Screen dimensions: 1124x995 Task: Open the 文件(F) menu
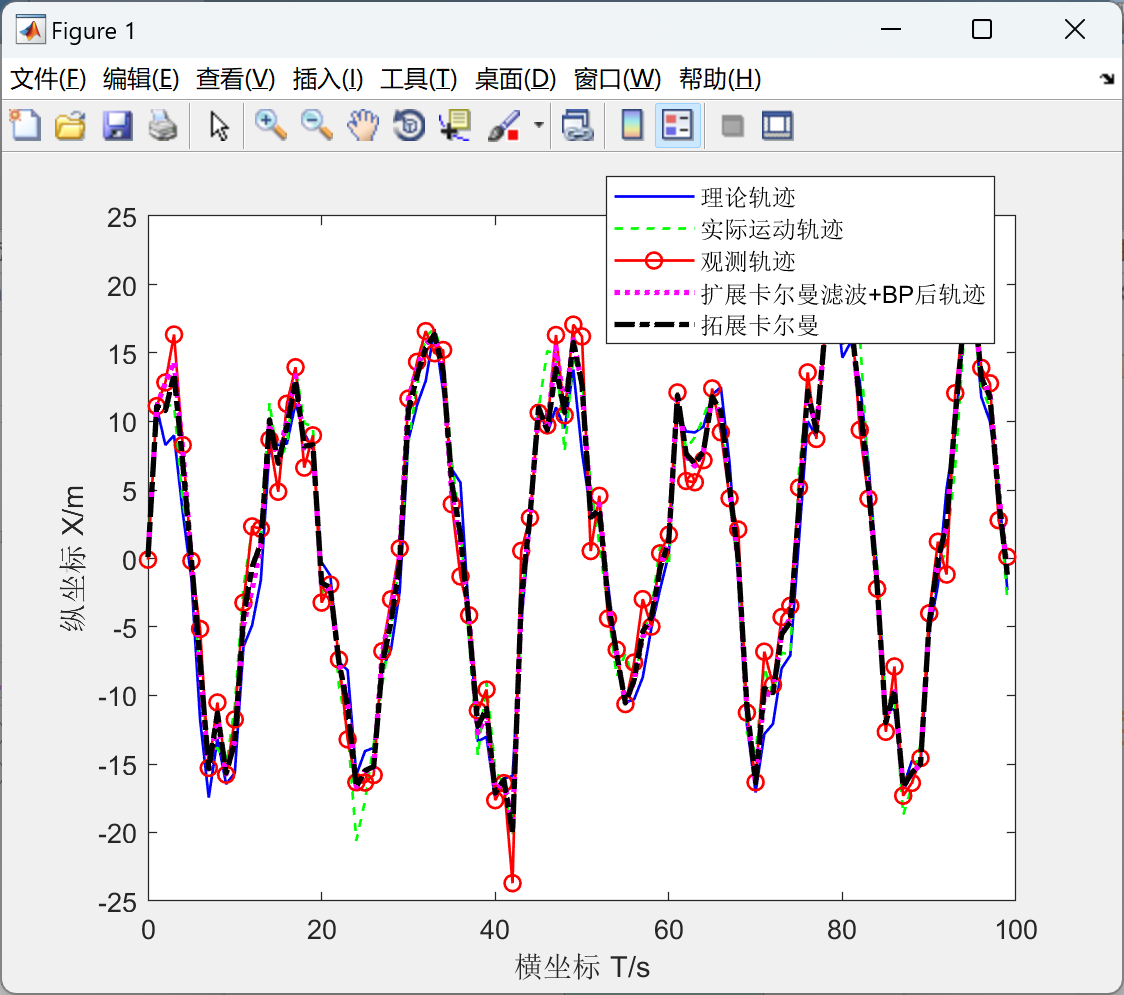tap(48, 79)
